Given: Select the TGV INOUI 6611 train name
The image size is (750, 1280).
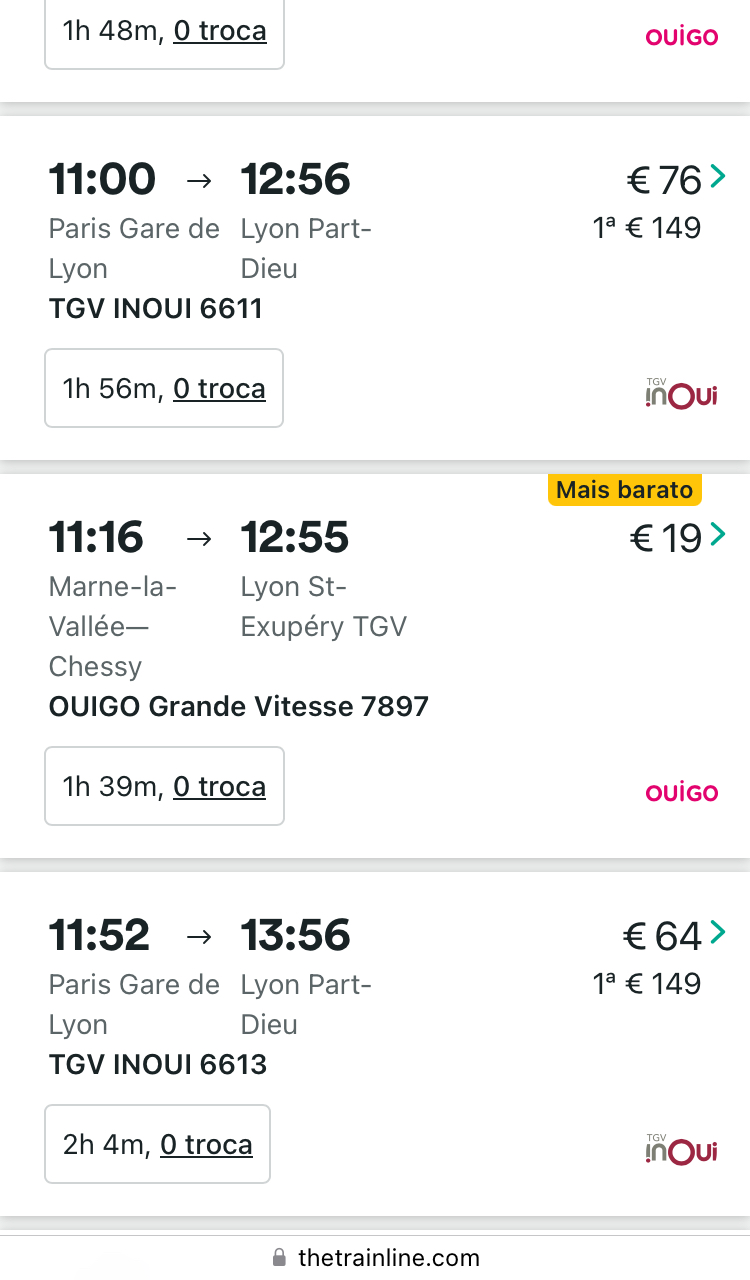Looking at the screenshot, I should click(155, 308).
